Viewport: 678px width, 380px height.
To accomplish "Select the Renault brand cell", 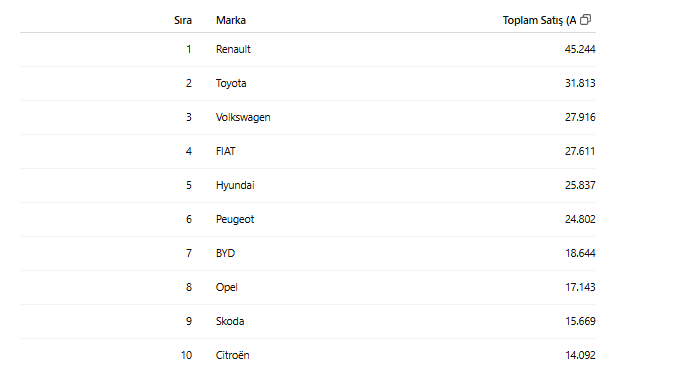I will coord(233,49).
